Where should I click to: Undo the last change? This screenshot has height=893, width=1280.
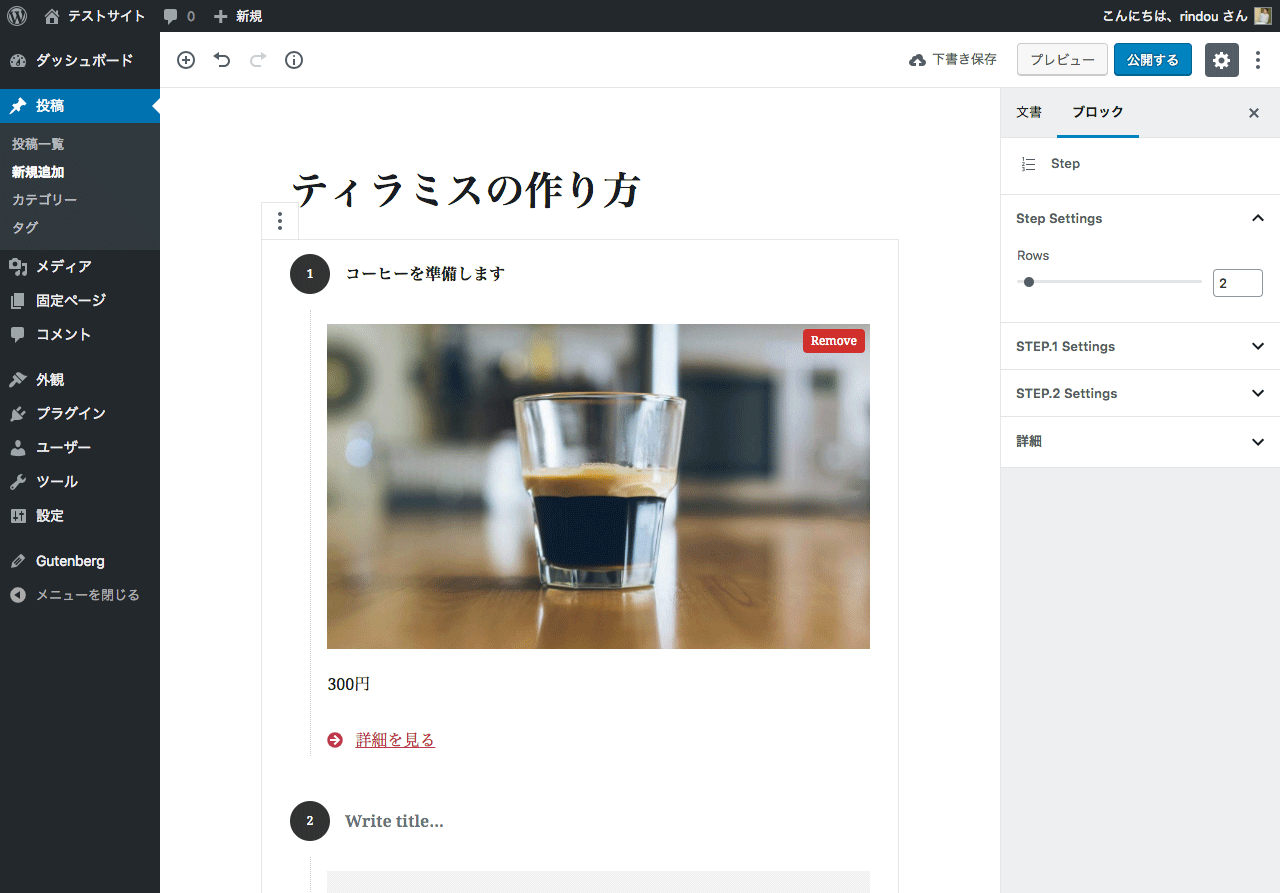point(222,60)
